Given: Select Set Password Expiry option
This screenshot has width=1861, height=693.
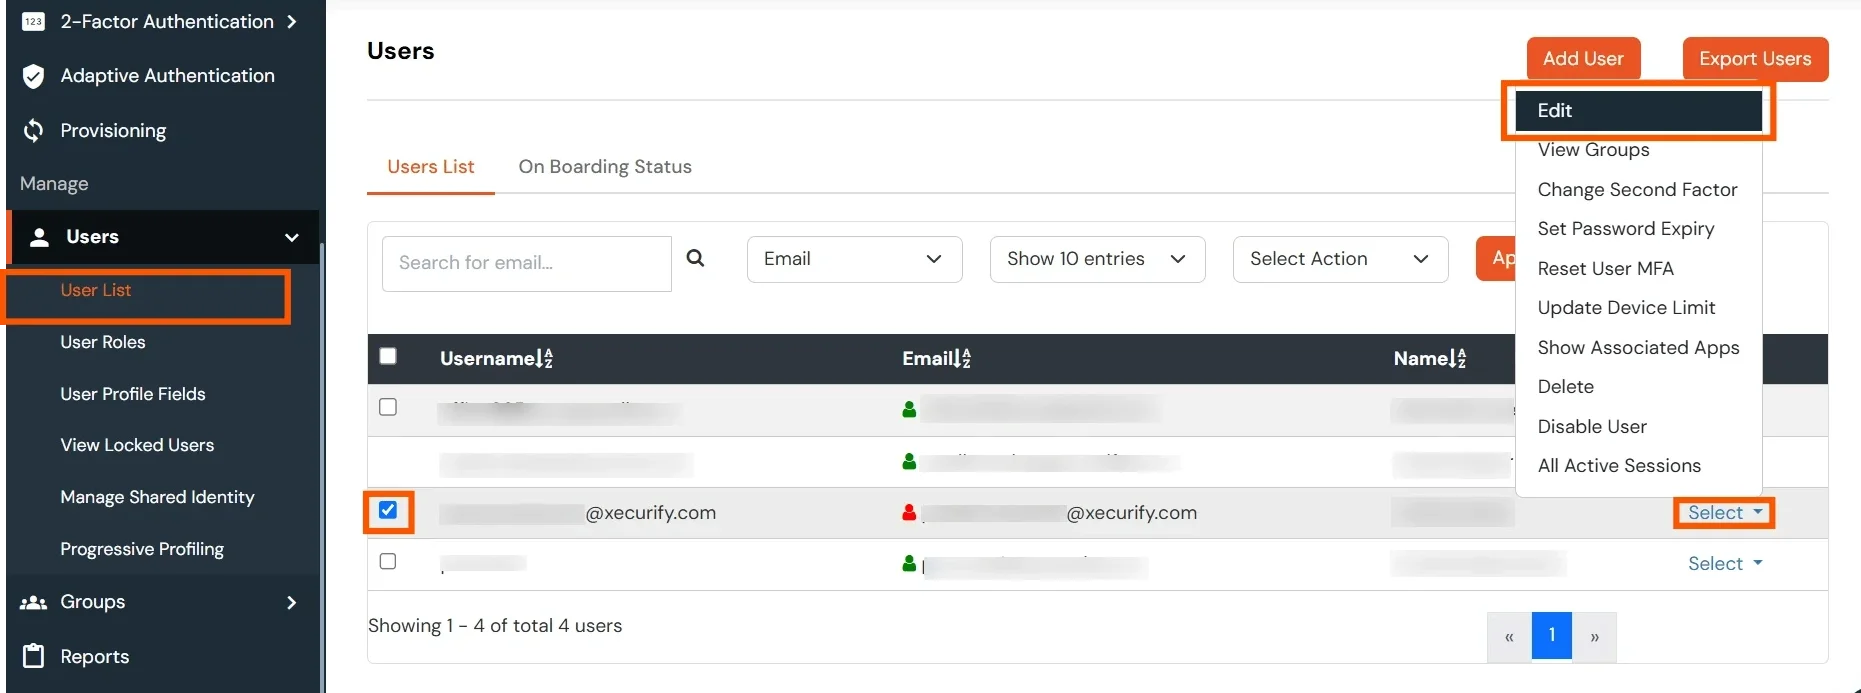Looking at the screenshot, I should 1638,229.
